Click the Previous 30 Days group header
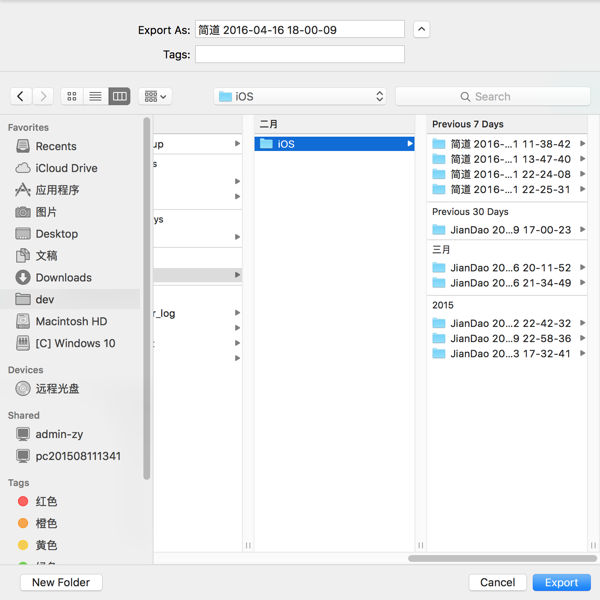This screenshot has width=600, height=600. tap(470, 212)
